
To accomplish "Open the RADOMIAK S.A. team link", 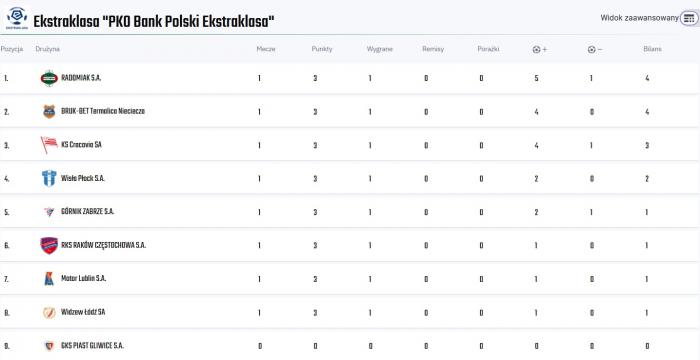I will [81, 78].
